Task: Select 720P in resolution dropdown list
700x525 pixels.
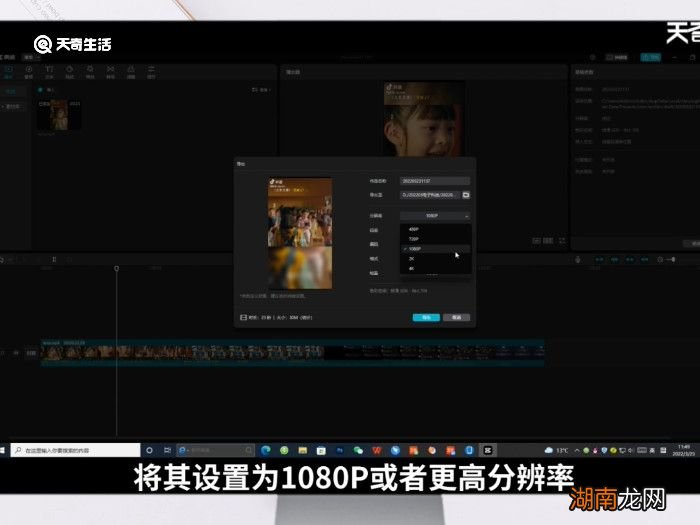Action: [435, 239]
